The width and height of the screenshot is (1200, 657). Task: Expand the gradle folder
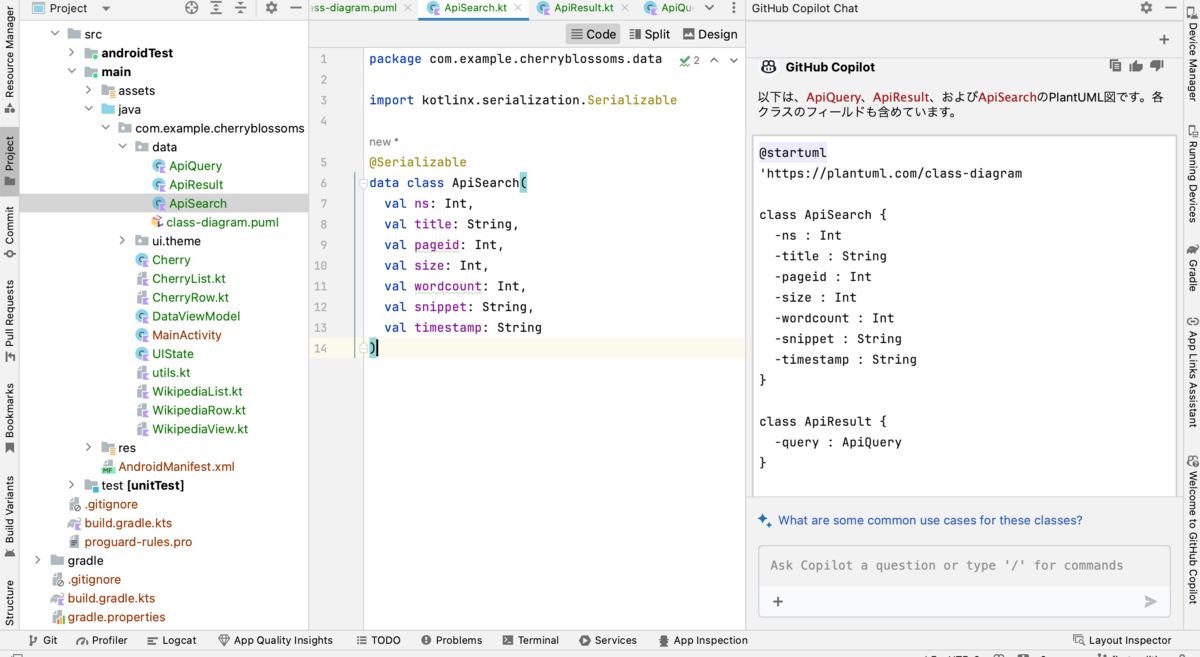[x=38, y=561]
